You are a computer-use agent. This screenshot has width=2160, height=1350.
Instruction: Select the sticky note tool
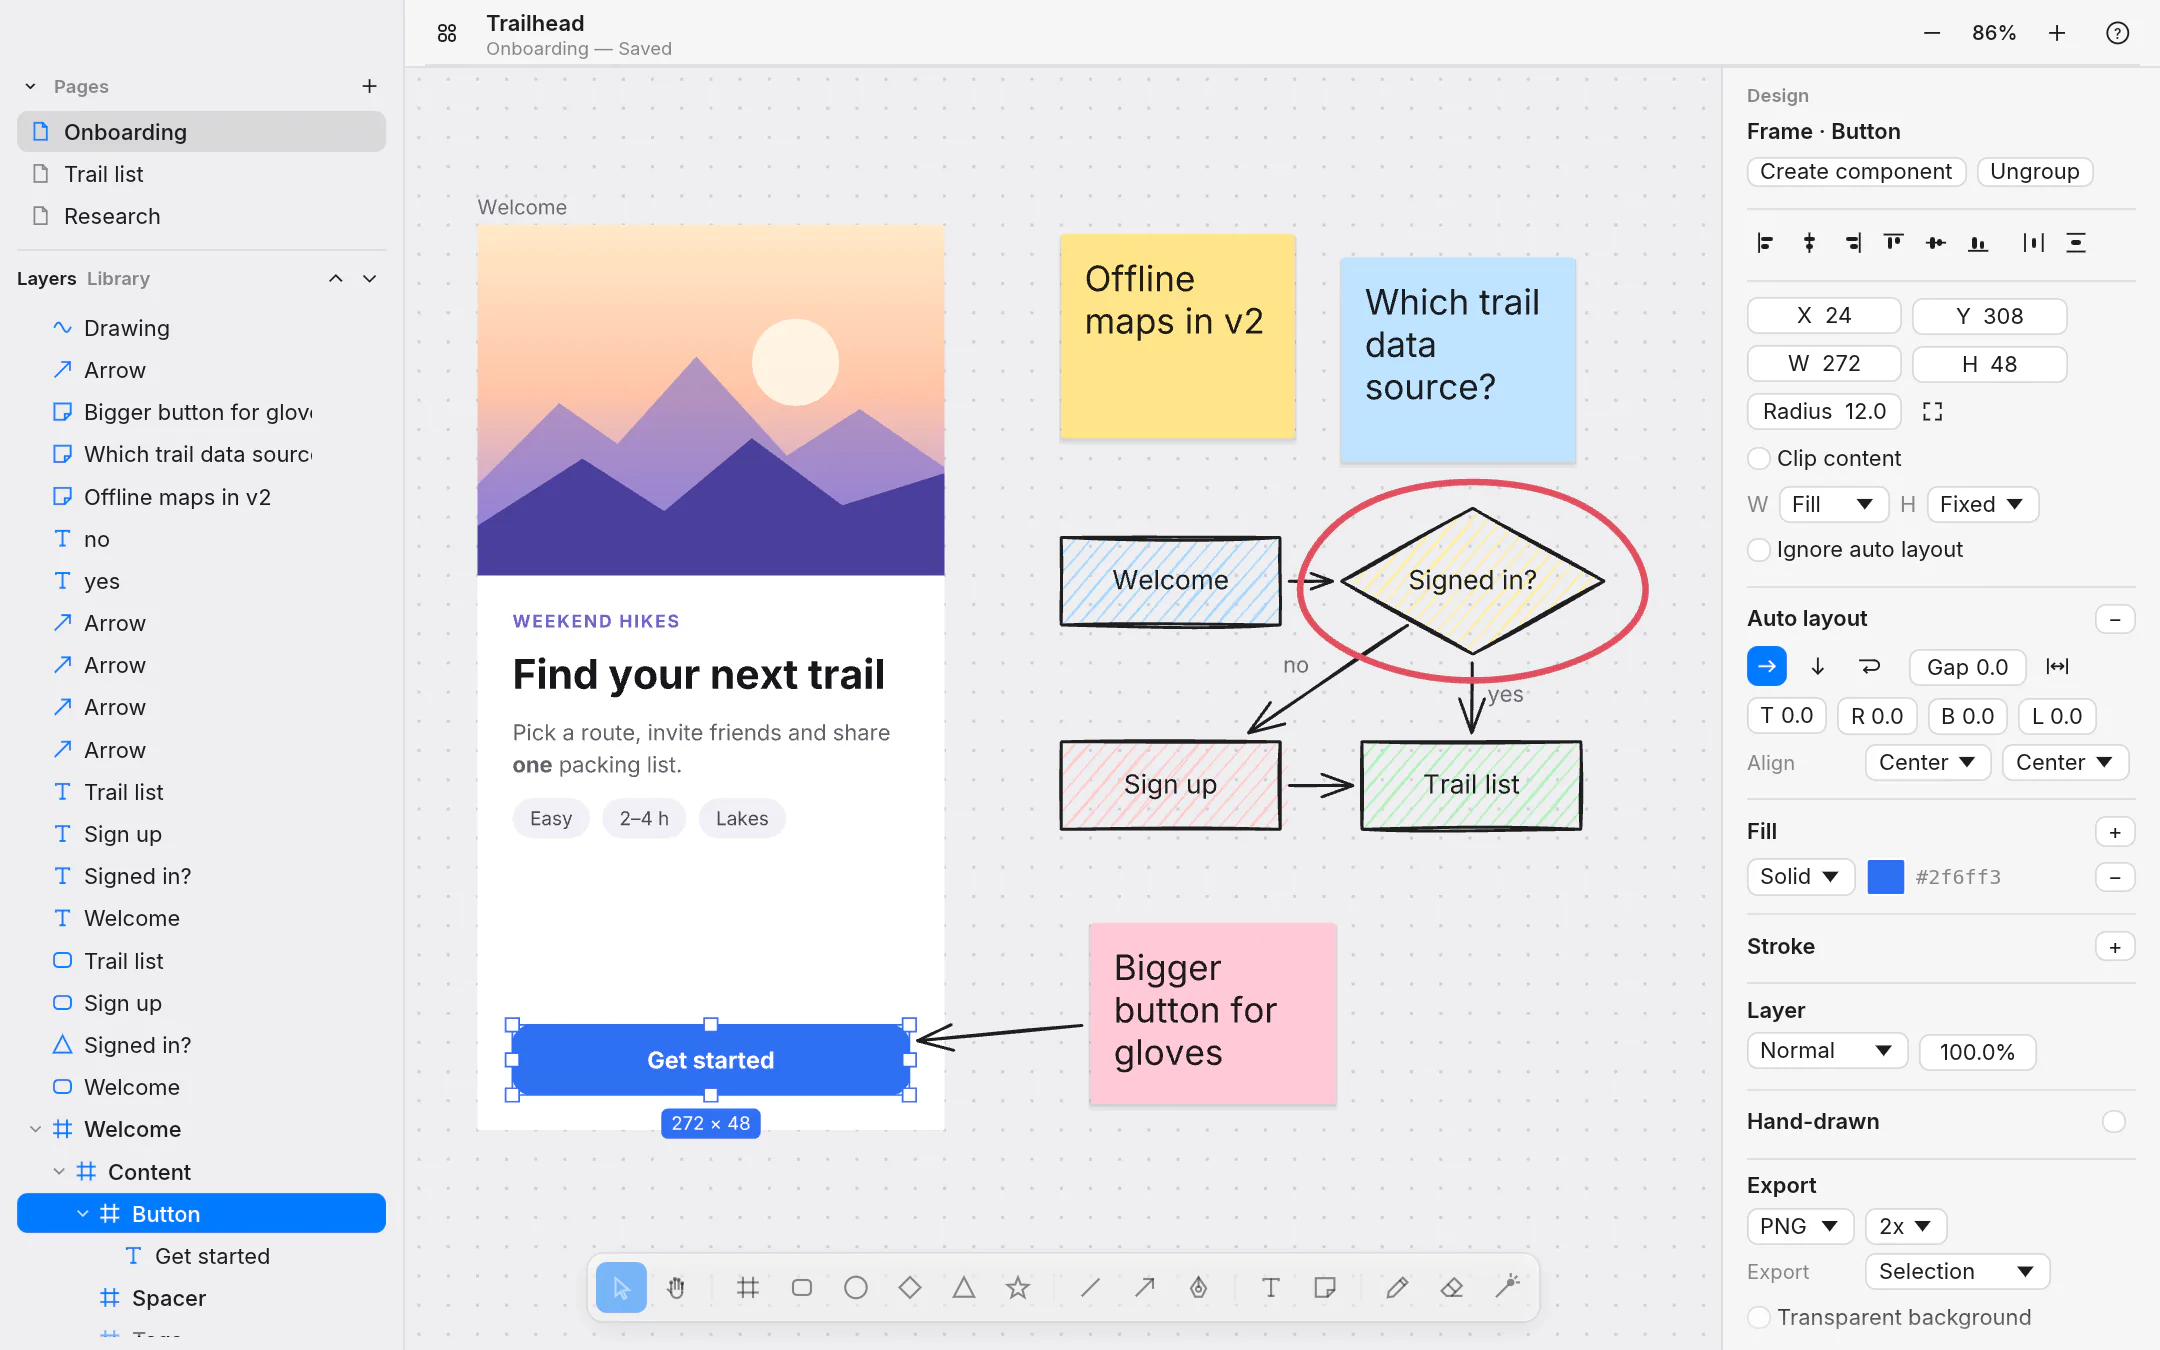[1324, 1287]
